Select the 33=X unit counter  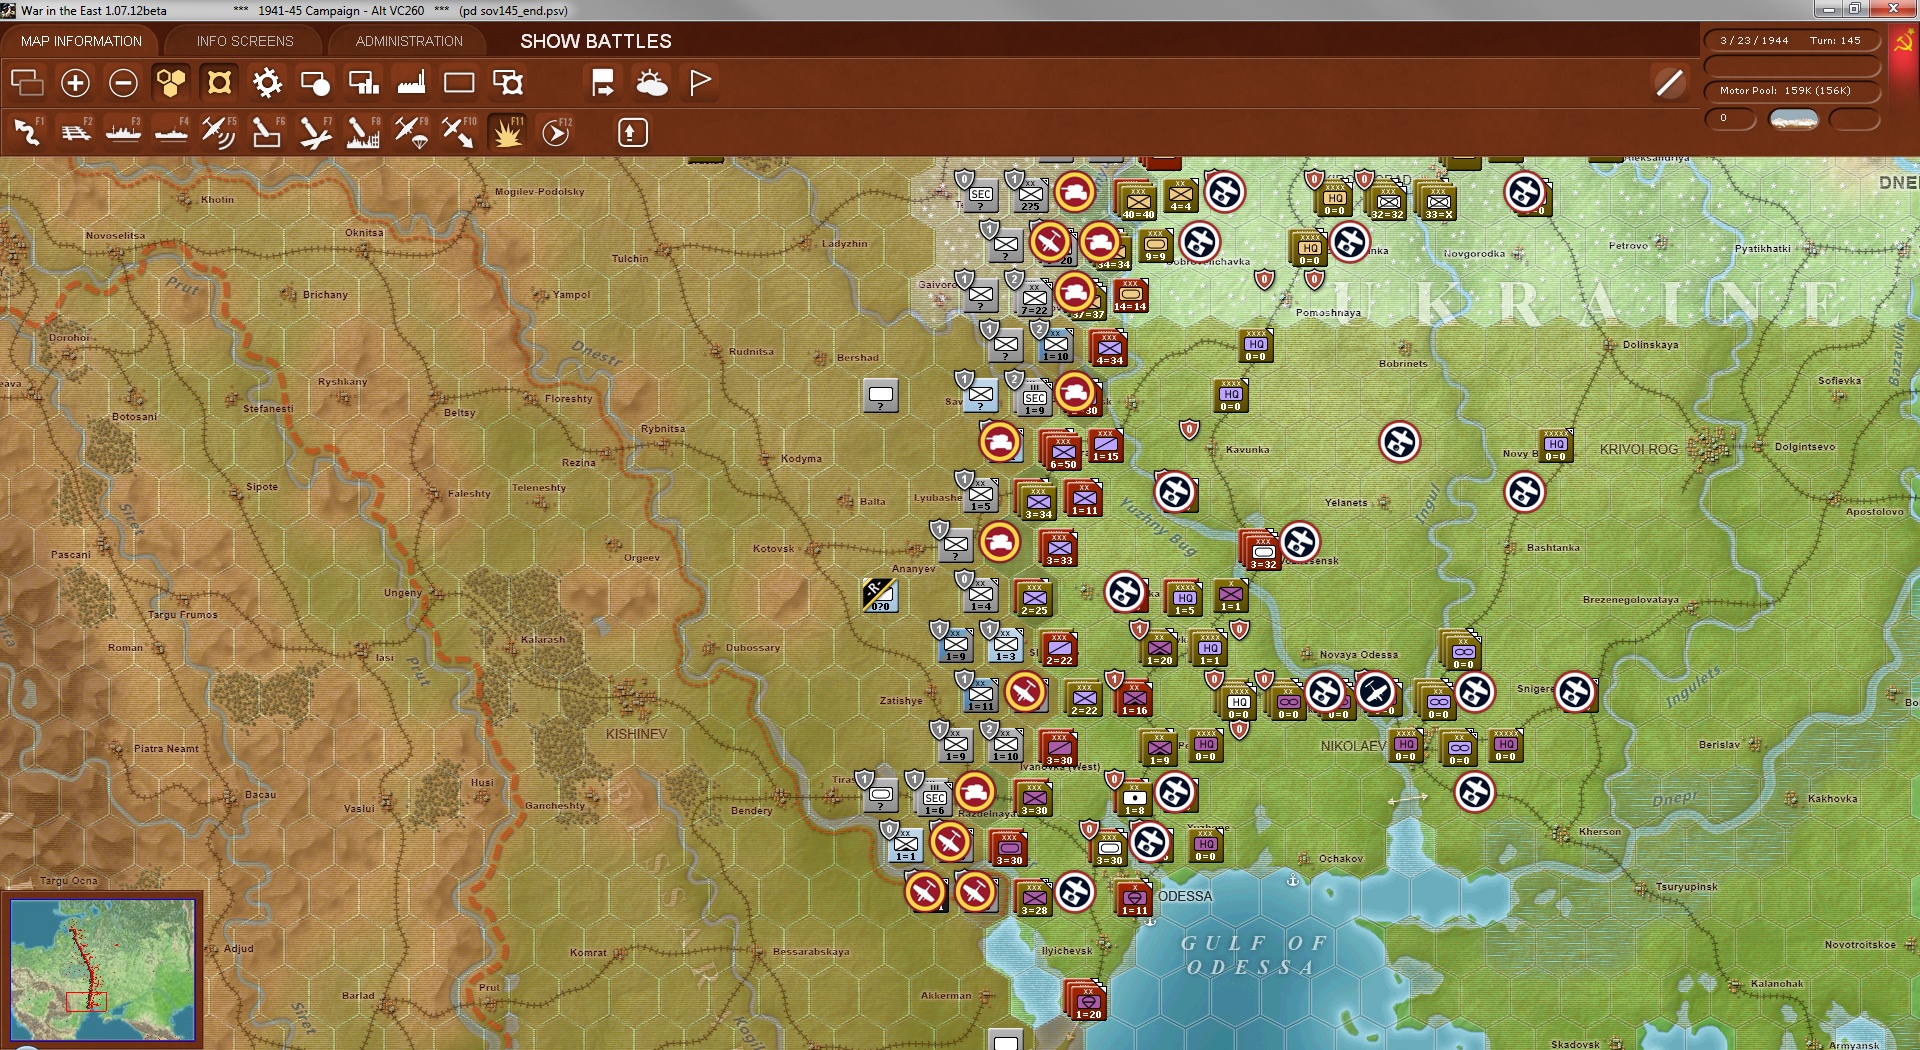pos(1438,200)
